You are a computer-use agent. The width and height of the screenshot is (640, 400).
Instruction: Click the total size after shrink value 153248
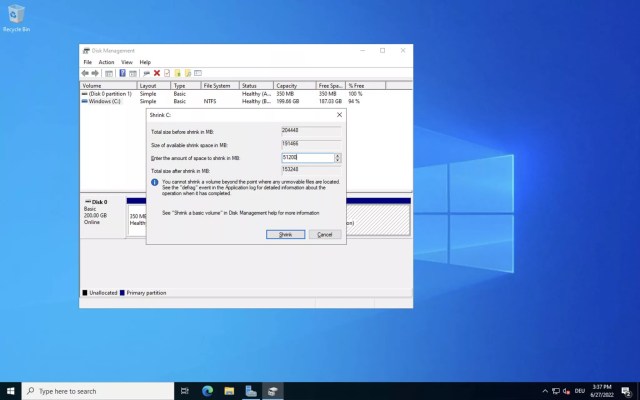click(x=311, y=170)
